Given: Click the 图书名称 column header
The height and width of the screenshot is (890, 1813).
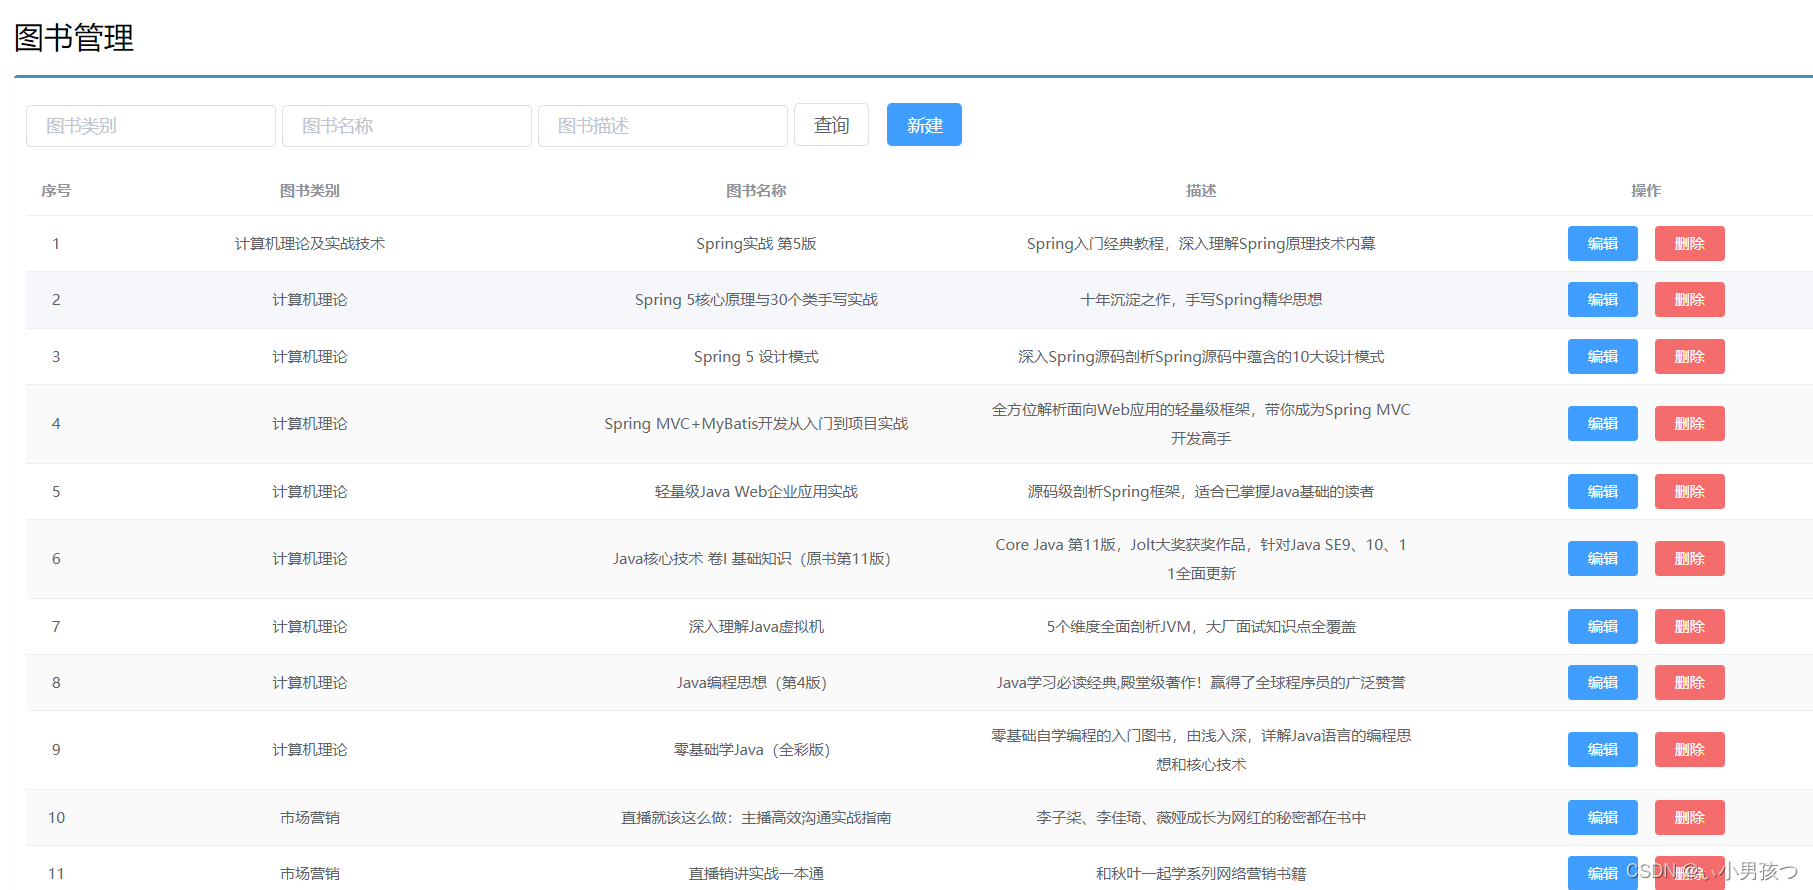Looking at the screenshot, I should (756, 191).
